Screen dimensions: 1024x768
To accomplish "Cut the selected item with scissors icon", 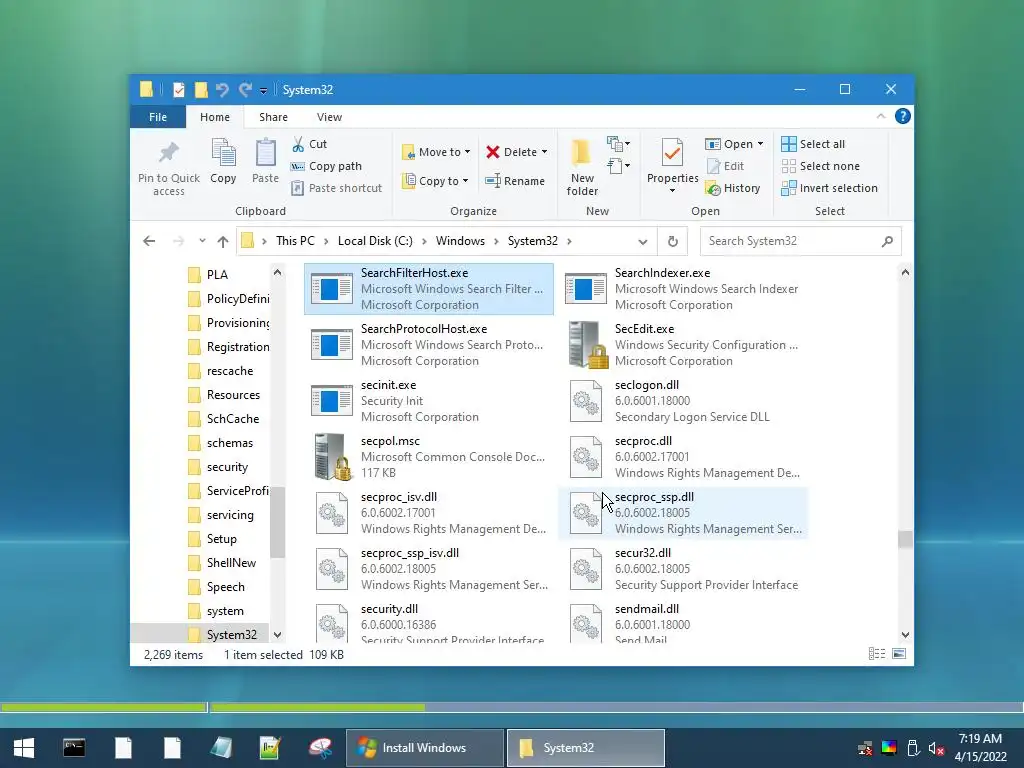I will click(298, 144).
